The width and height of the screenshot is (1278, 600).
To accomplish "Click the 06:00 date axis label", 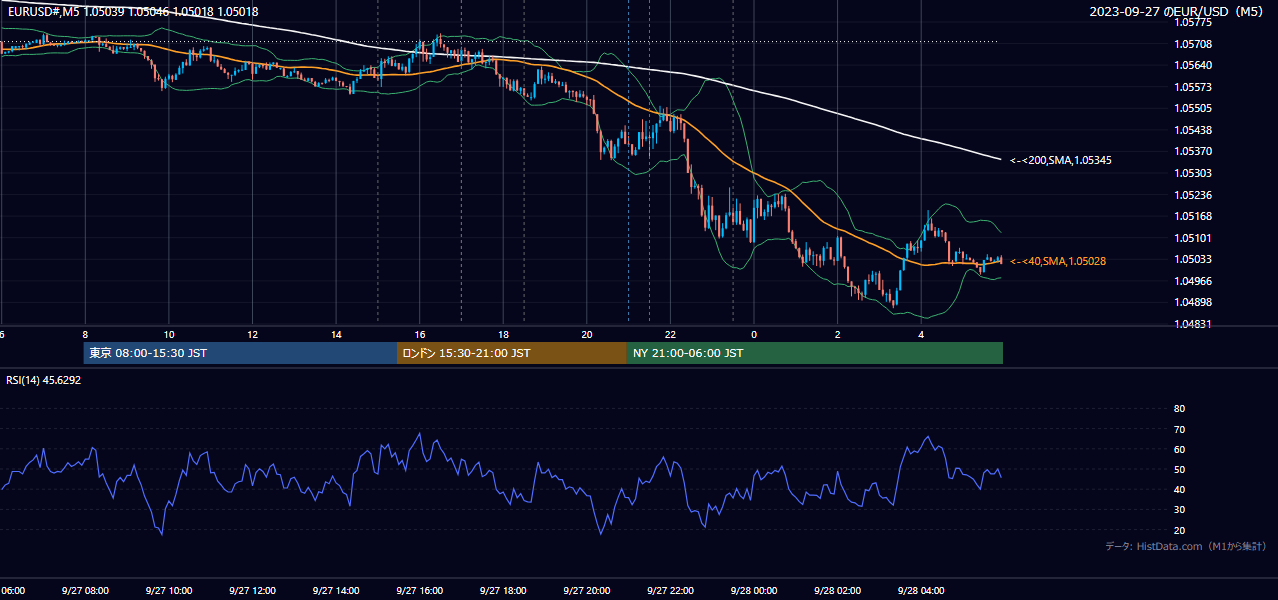I will [12, 590].
